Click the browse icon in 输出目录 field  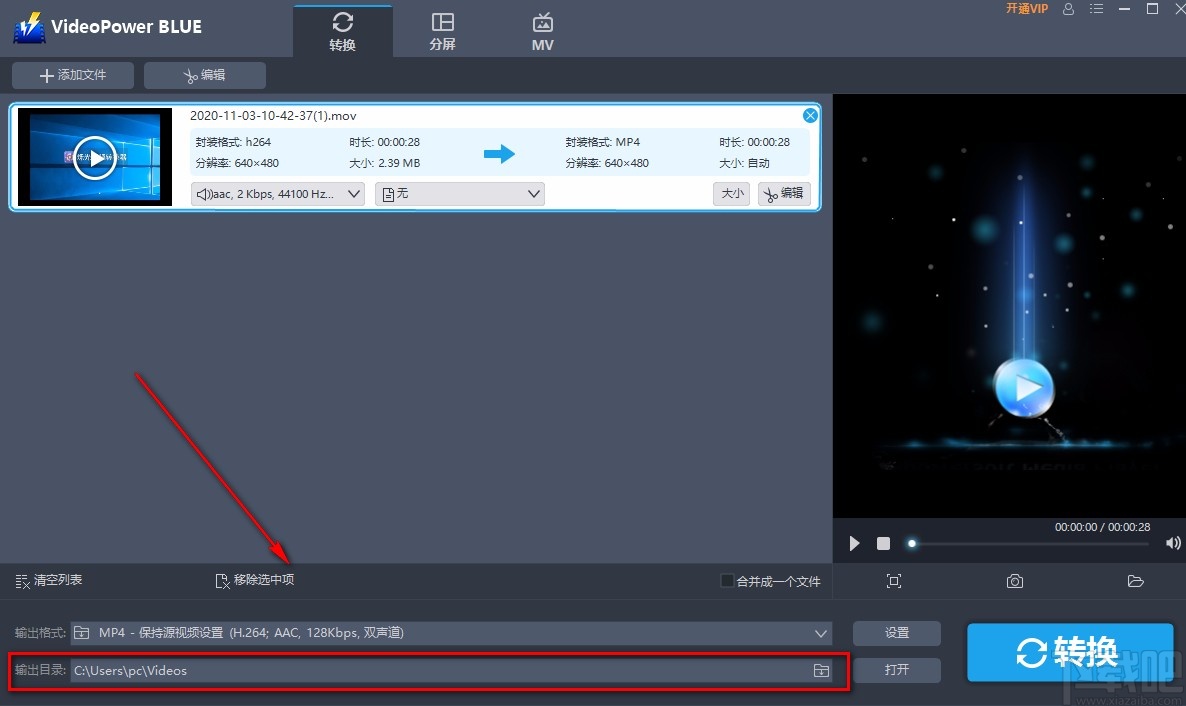click(822, 670)
